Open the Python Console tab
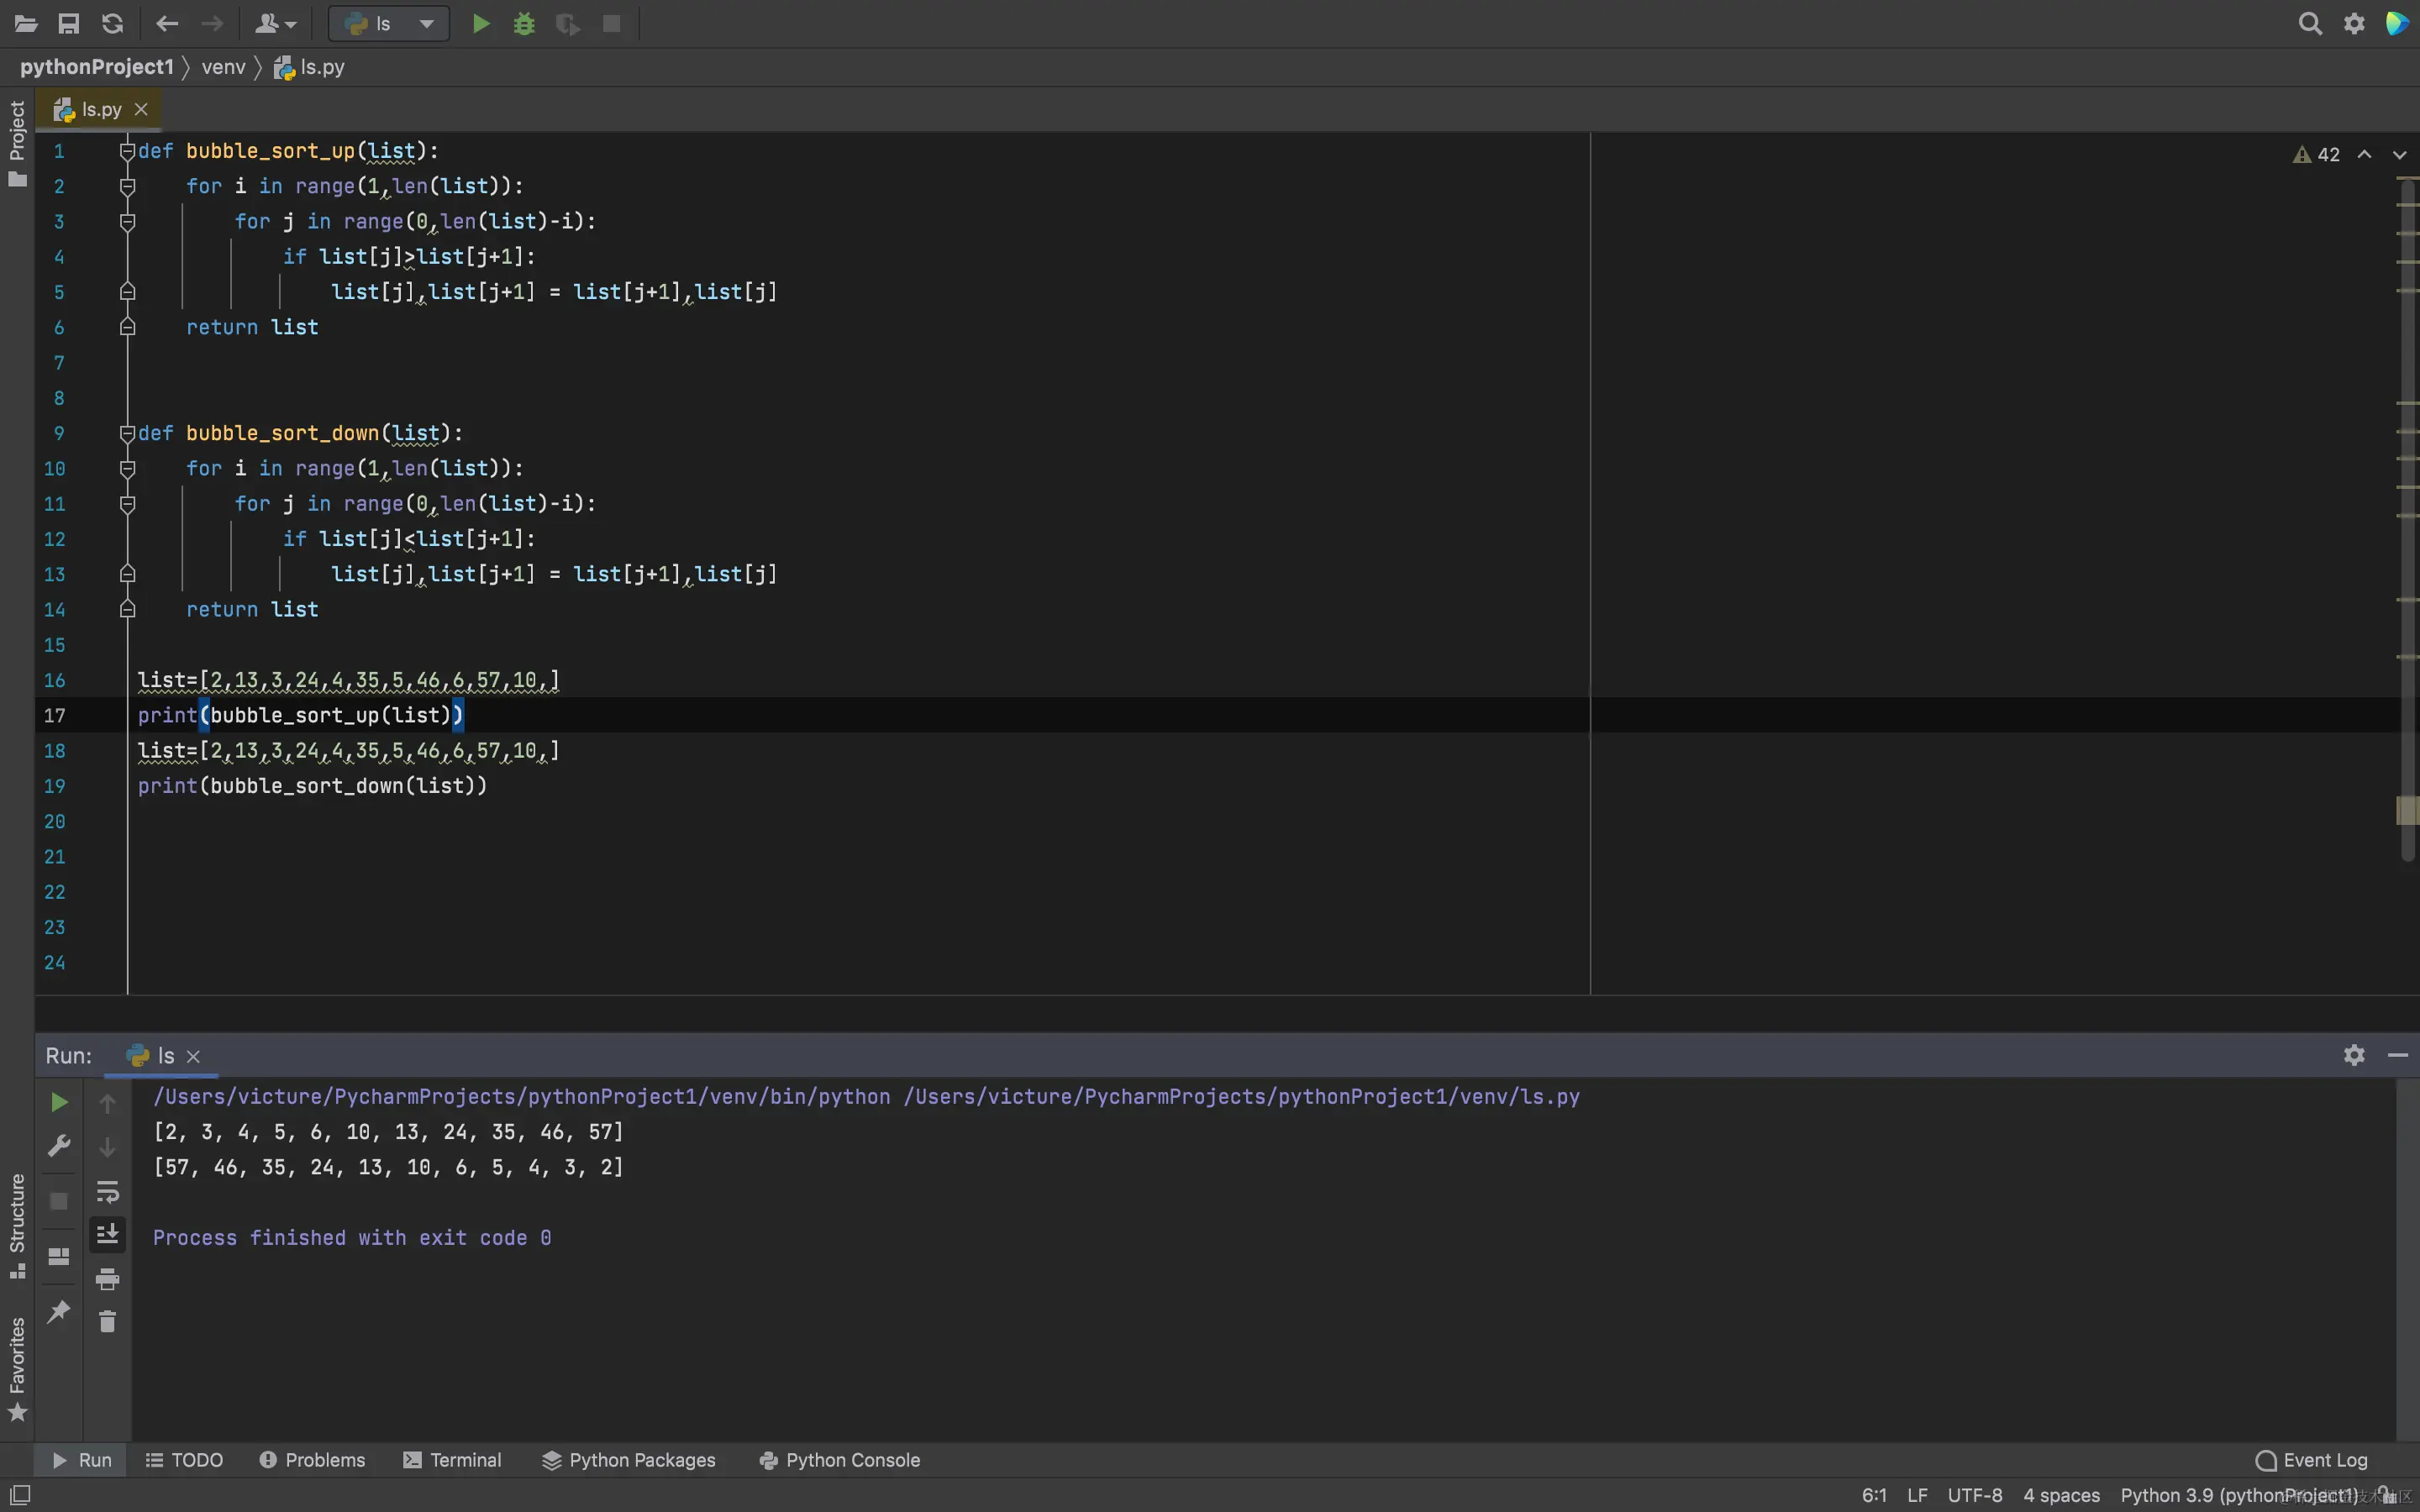 pyautogui.click(x=840, y=1460)
